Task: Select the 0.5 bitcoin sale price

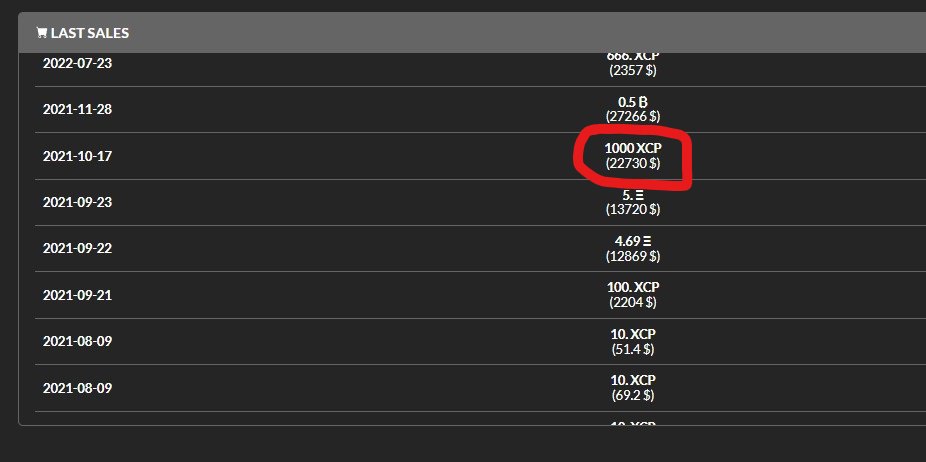Action: click(633, 102)
